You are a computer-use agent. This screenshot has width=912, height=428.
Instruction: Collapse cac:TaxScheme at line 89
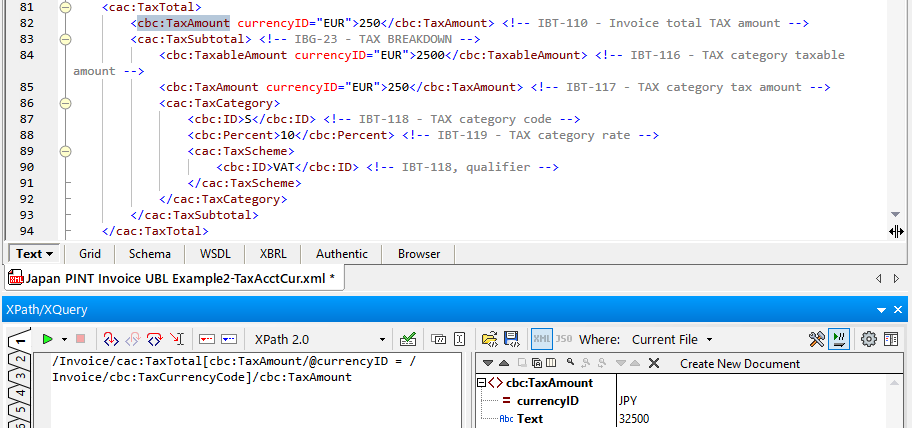coord(66,151)
